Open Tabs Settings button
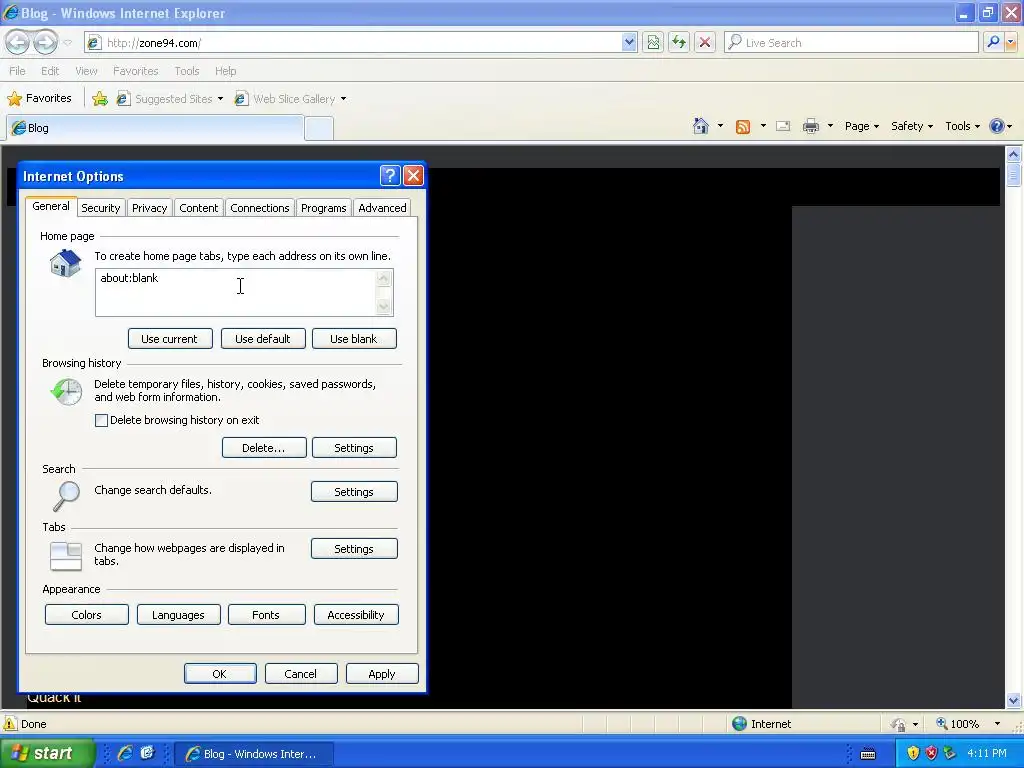The height and width of the screenshot is (768, 1024). pos(354,549)
